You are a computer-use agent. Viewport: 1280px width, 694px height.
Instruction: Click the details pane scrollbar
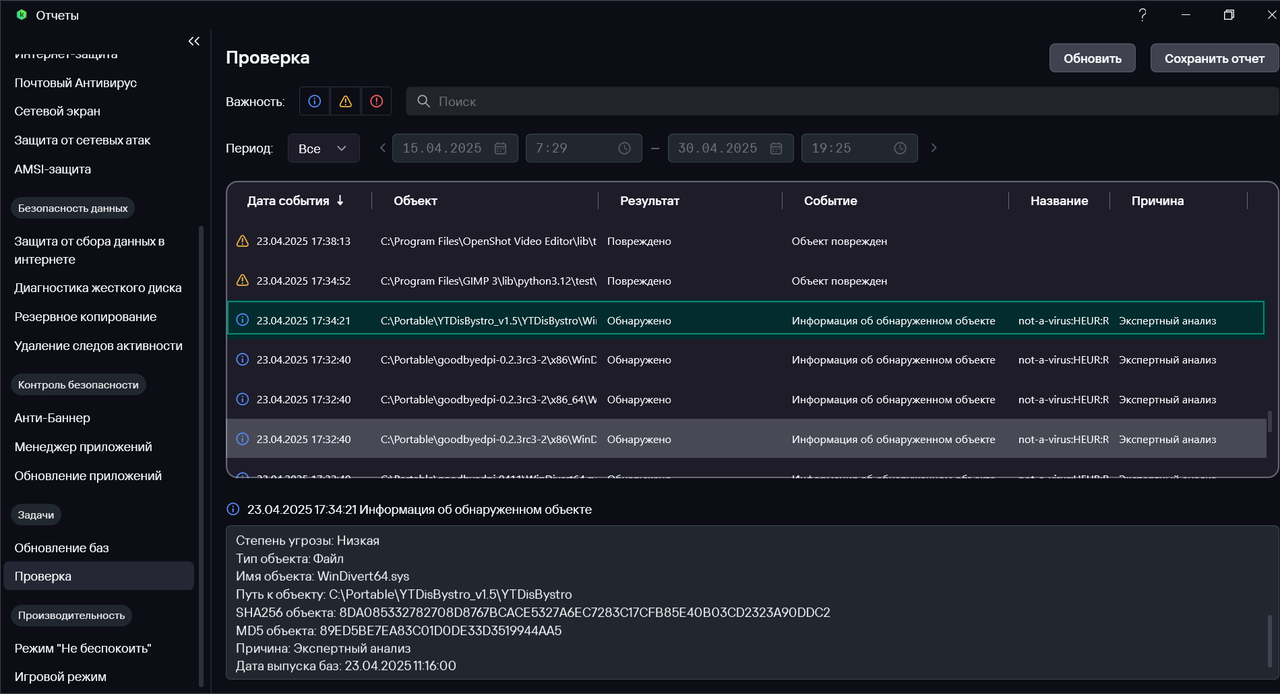(1270, 640)
